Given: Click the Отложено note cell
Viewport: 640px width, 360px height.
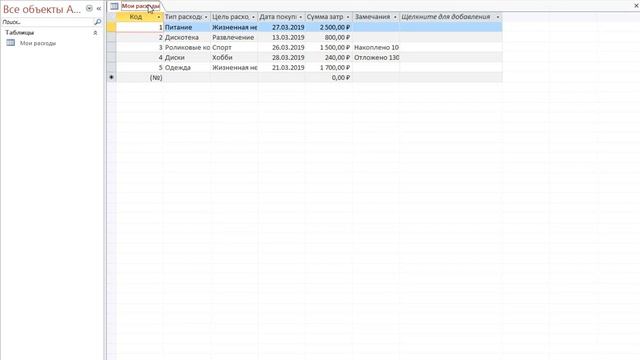Looking at the screenshot, I should tap(376, 58).
